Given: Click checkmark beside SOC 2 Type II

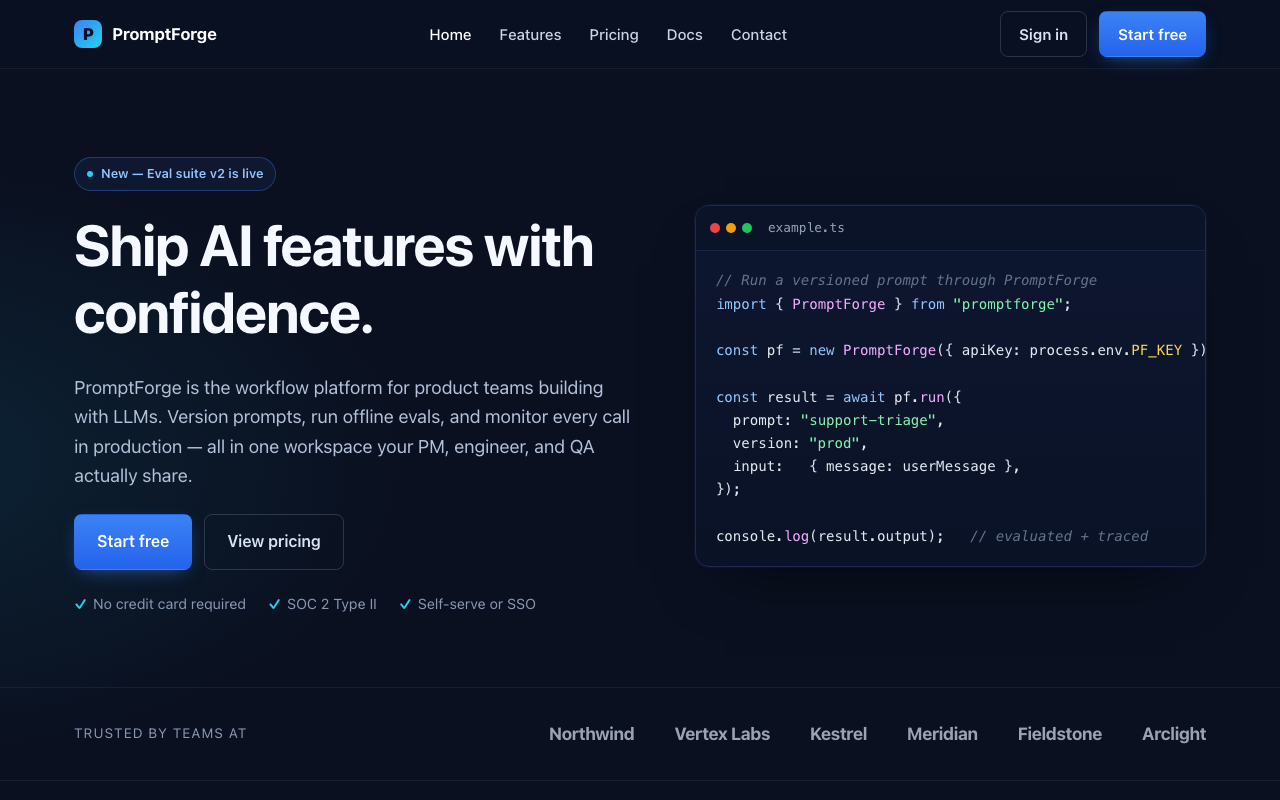Looking at the screenshot, I should [x=274, y=604].
